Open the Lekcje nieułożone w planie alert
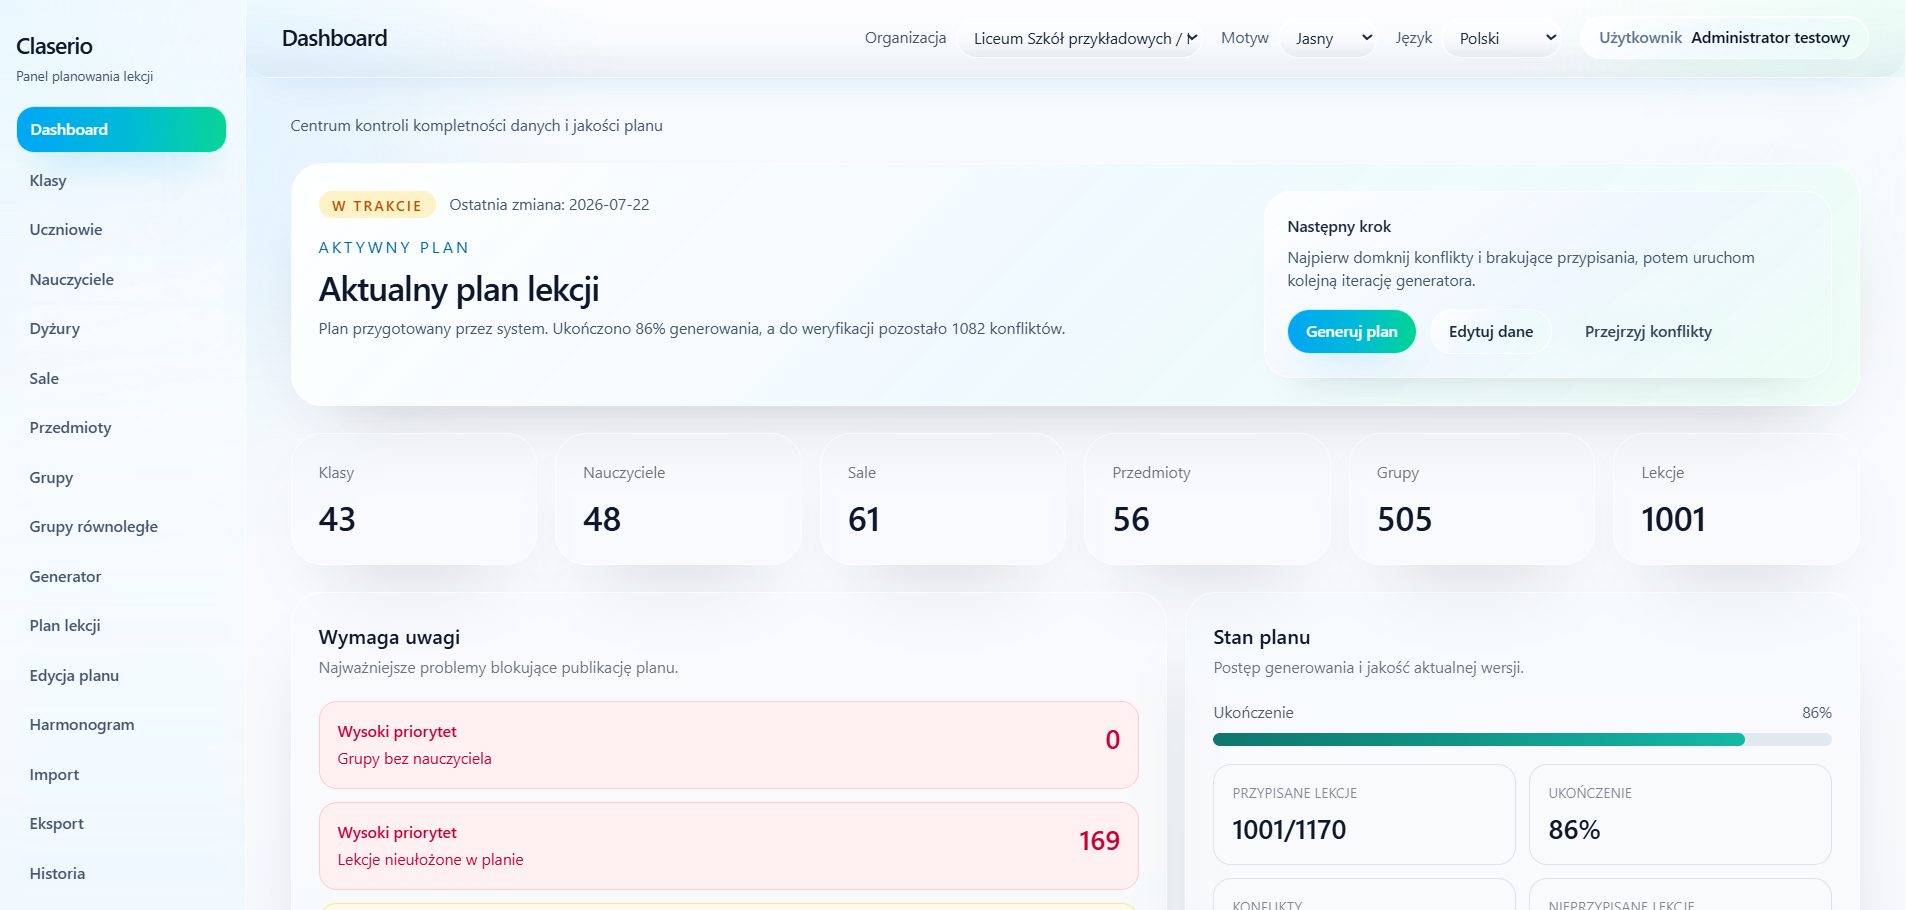 [x=729, y=846]
